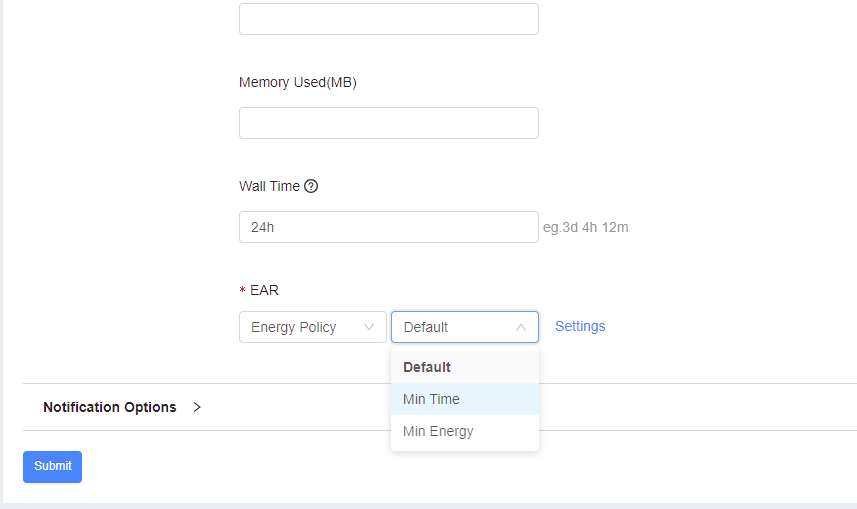The image size is (857, 509).
Task: Collapse the Default dropdown via its up-arrow
Action: click(521, 327)
